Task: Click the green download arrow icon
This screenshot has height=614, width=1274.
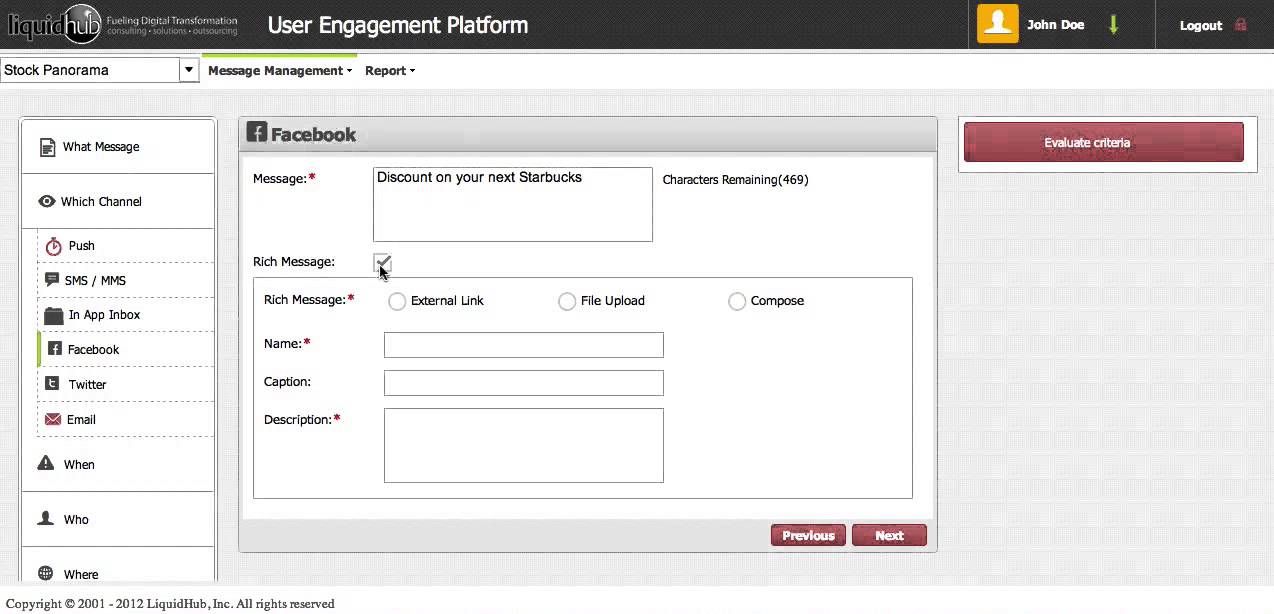Action: pos(1113,25)
